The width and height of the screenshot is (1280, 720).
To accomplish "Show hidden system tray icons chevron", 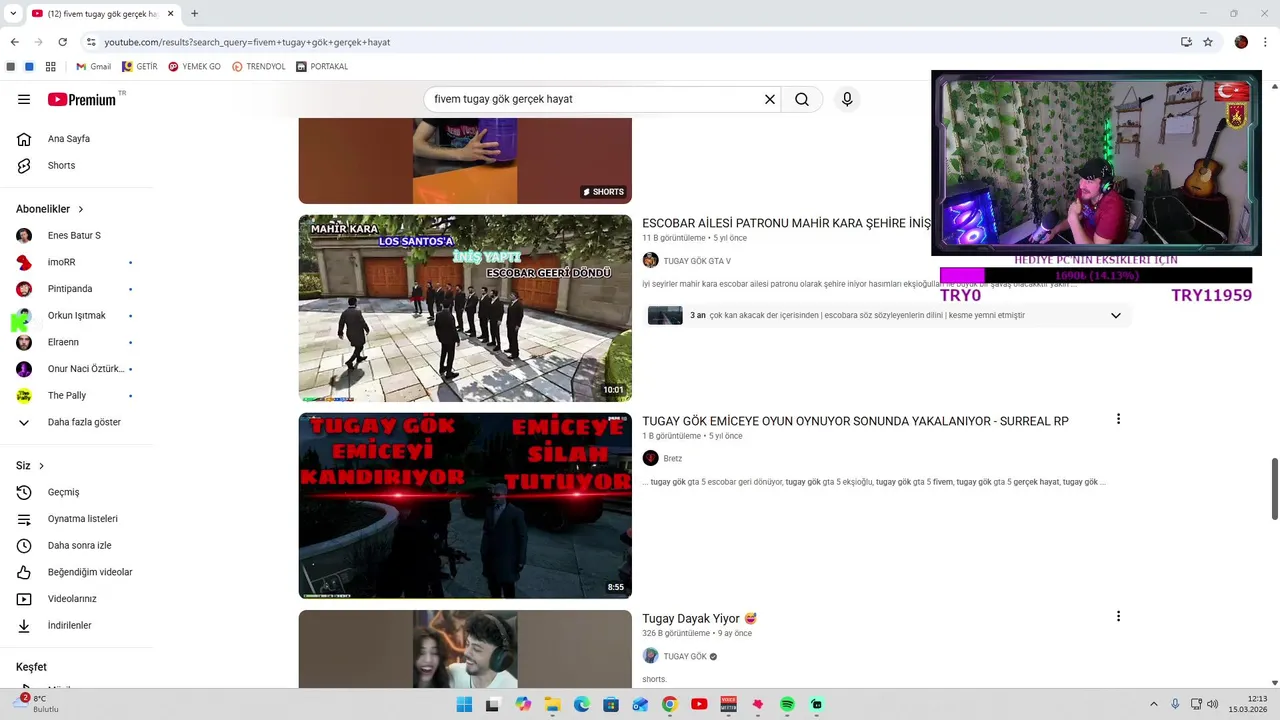I will pos(1153,705).
